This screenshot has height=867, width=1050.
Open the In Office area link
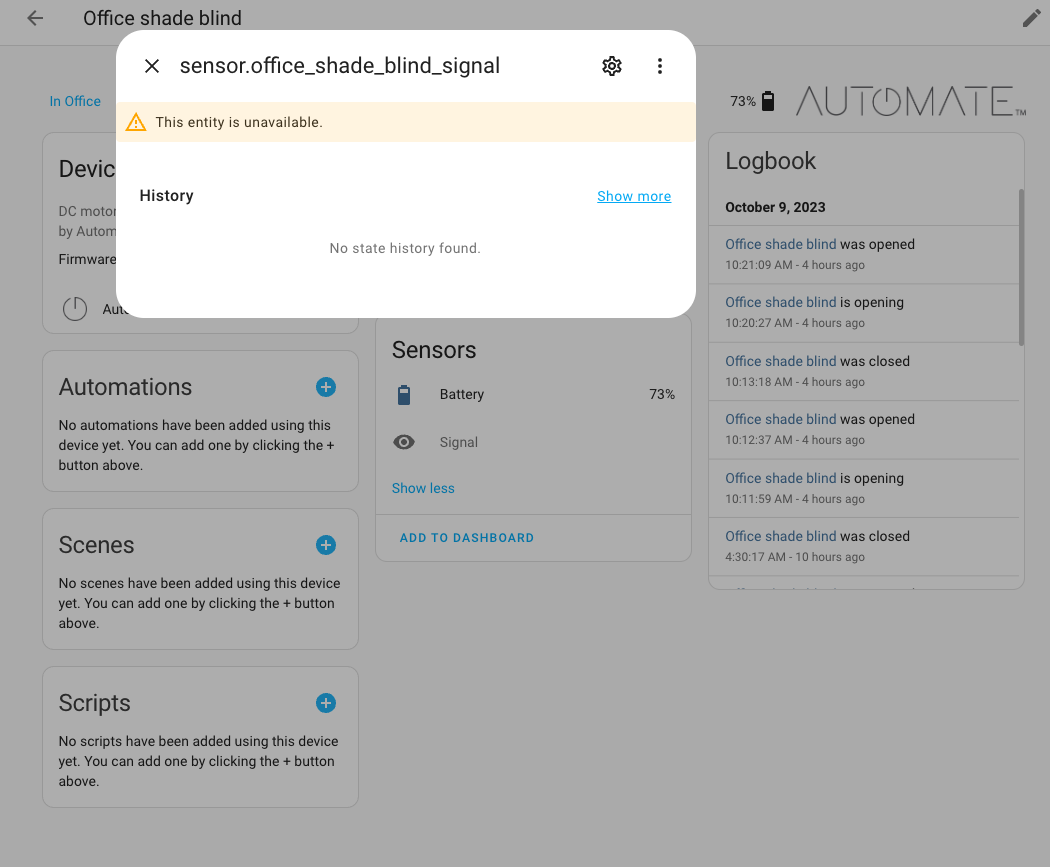pos(75,101)
